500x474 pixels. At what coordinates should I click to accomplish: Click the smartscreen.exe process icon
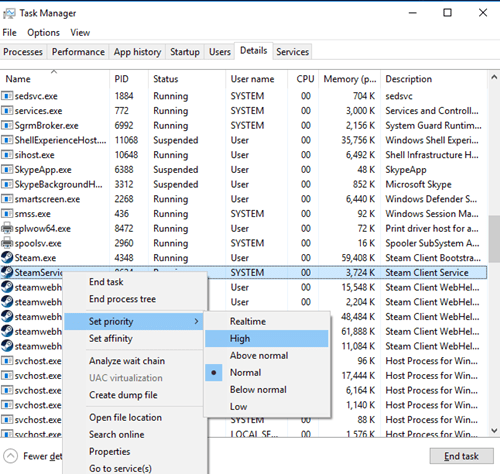pyautogui.click(x=7, y=199)
